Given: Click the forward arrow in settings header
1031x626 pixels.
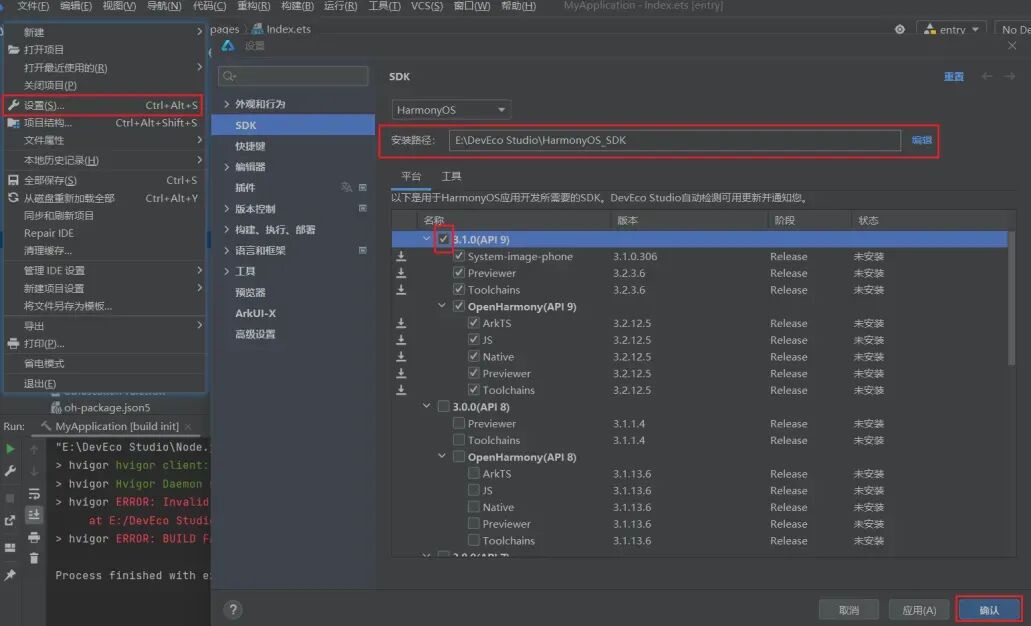Looking at the screenshot, I should click(1009, 76).
